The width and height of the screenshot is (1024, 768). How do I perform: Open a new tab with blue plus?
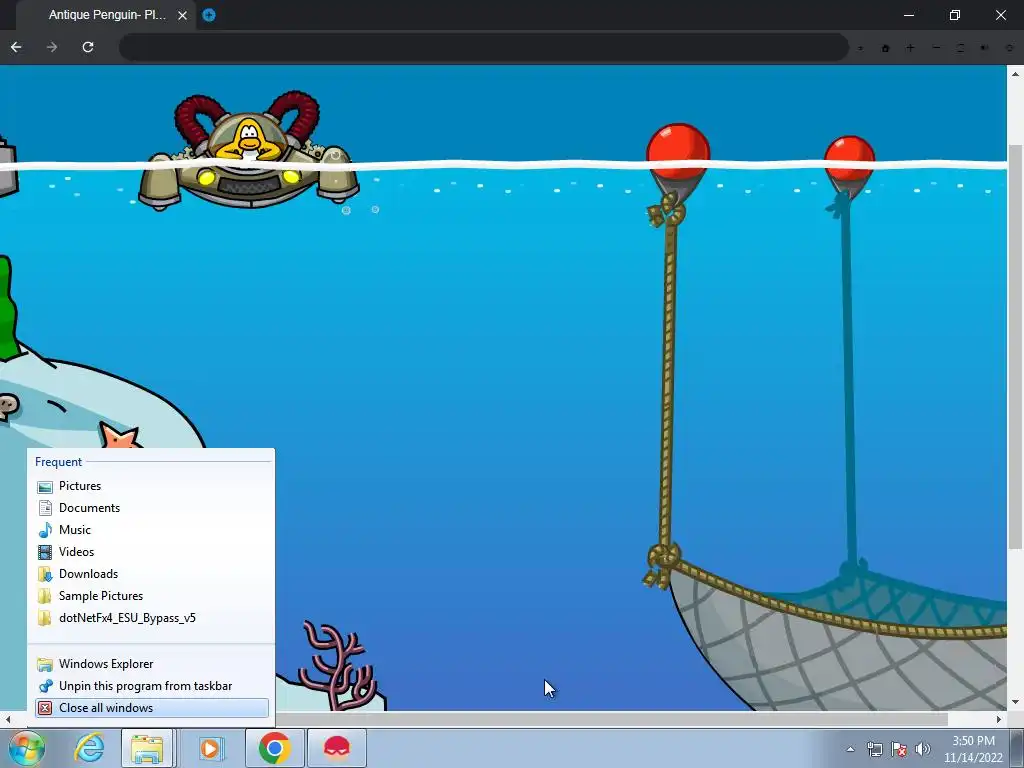209,15
